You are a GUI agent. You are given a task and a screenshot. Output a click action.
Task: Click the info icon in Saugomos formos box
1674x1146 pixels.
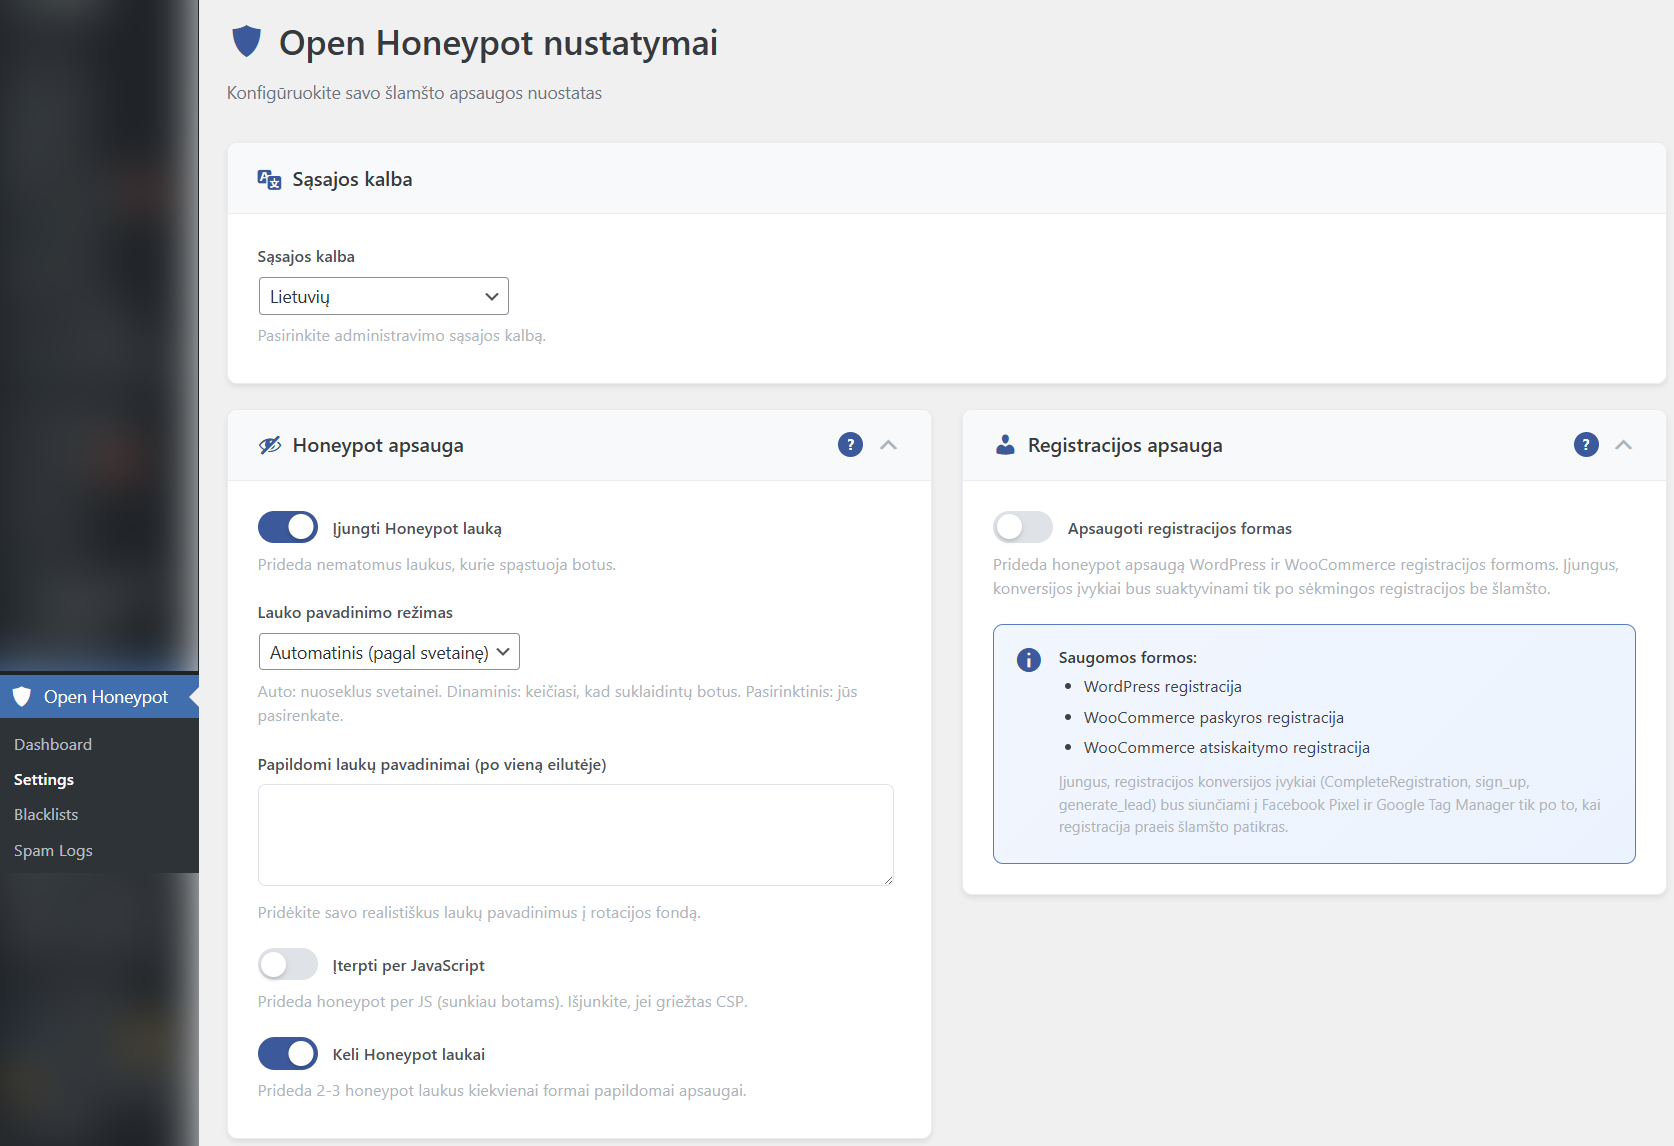coord(1028,660)
